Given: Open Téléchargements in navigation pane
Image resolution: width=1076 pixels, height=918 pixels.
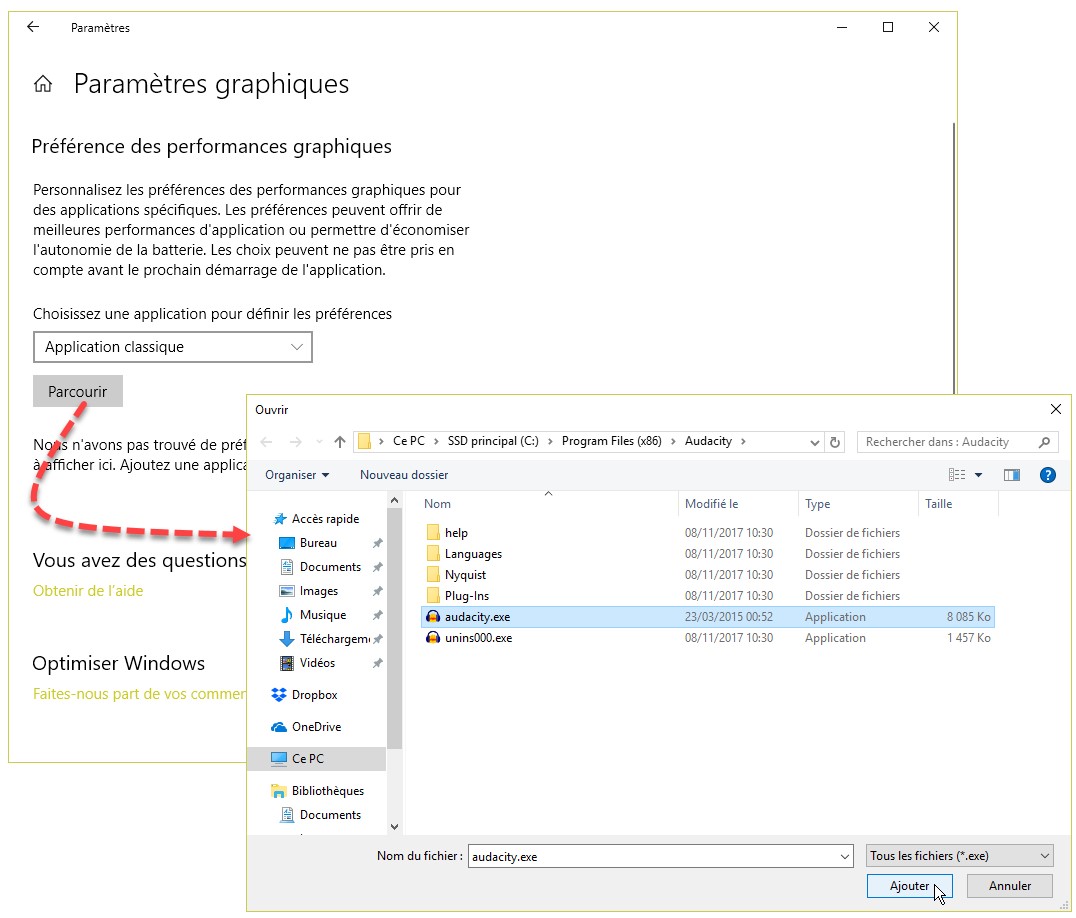Looking at the screenshot, I should coord(325,639).
